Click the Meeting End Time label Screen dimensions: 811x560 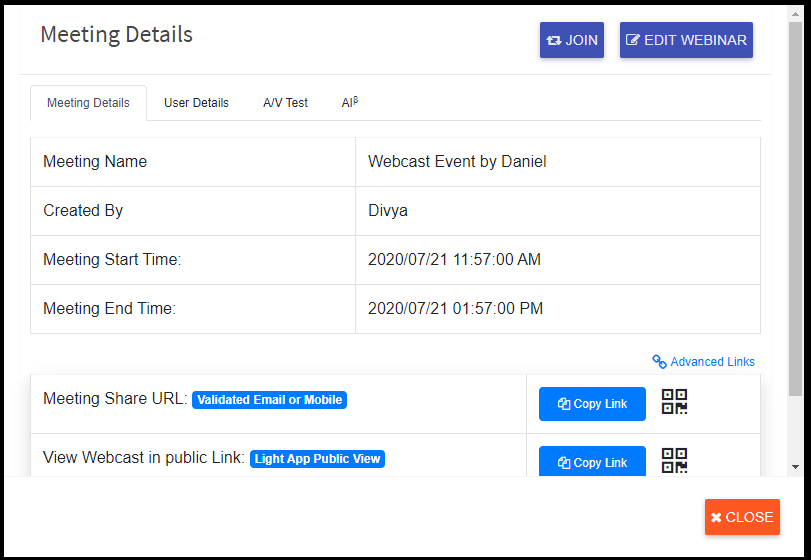click(x=109, y=308)
